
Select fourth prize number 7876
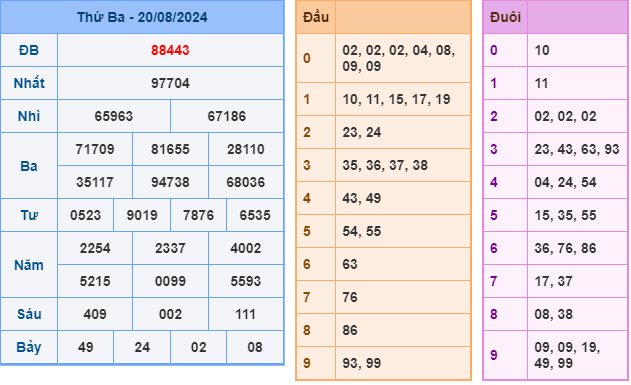198,215
